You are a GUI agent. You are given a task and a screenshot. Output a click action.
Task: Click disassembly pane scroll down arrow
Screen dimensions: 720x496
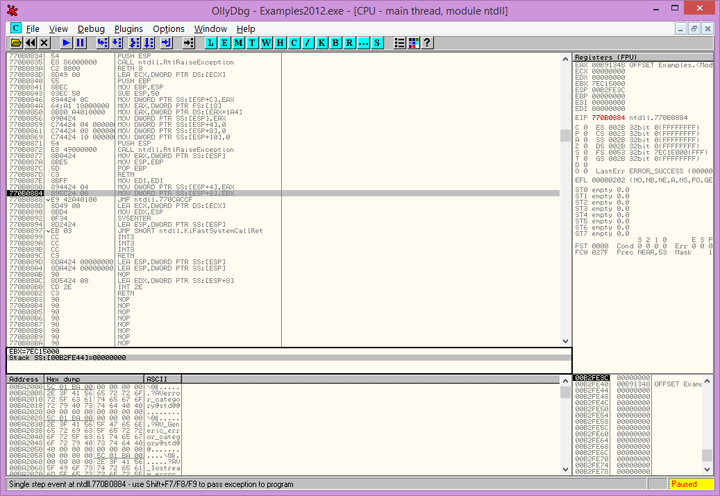click(x=565, y=341)
